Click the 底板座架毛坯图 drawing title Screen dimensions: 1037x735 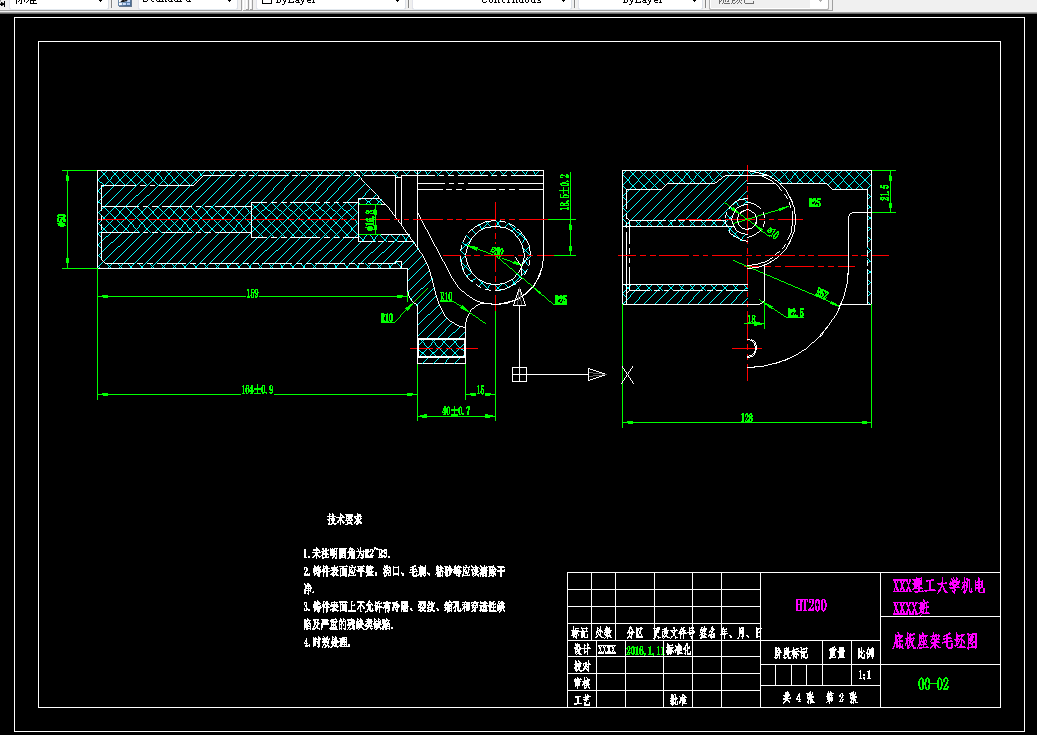[935, 640]
